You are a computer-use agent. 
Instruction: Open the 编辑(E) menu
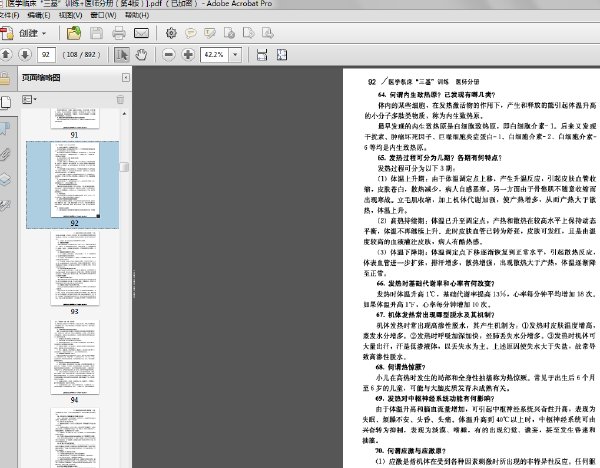39,15
